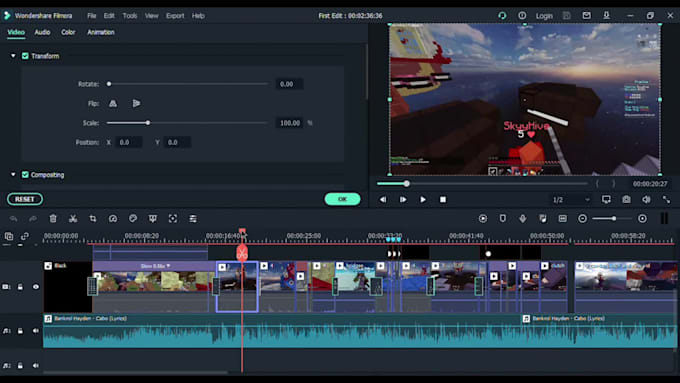Uncheck the Compositing checkbox
This screenshot has height=383, width=680.
[x=25, y=175]
